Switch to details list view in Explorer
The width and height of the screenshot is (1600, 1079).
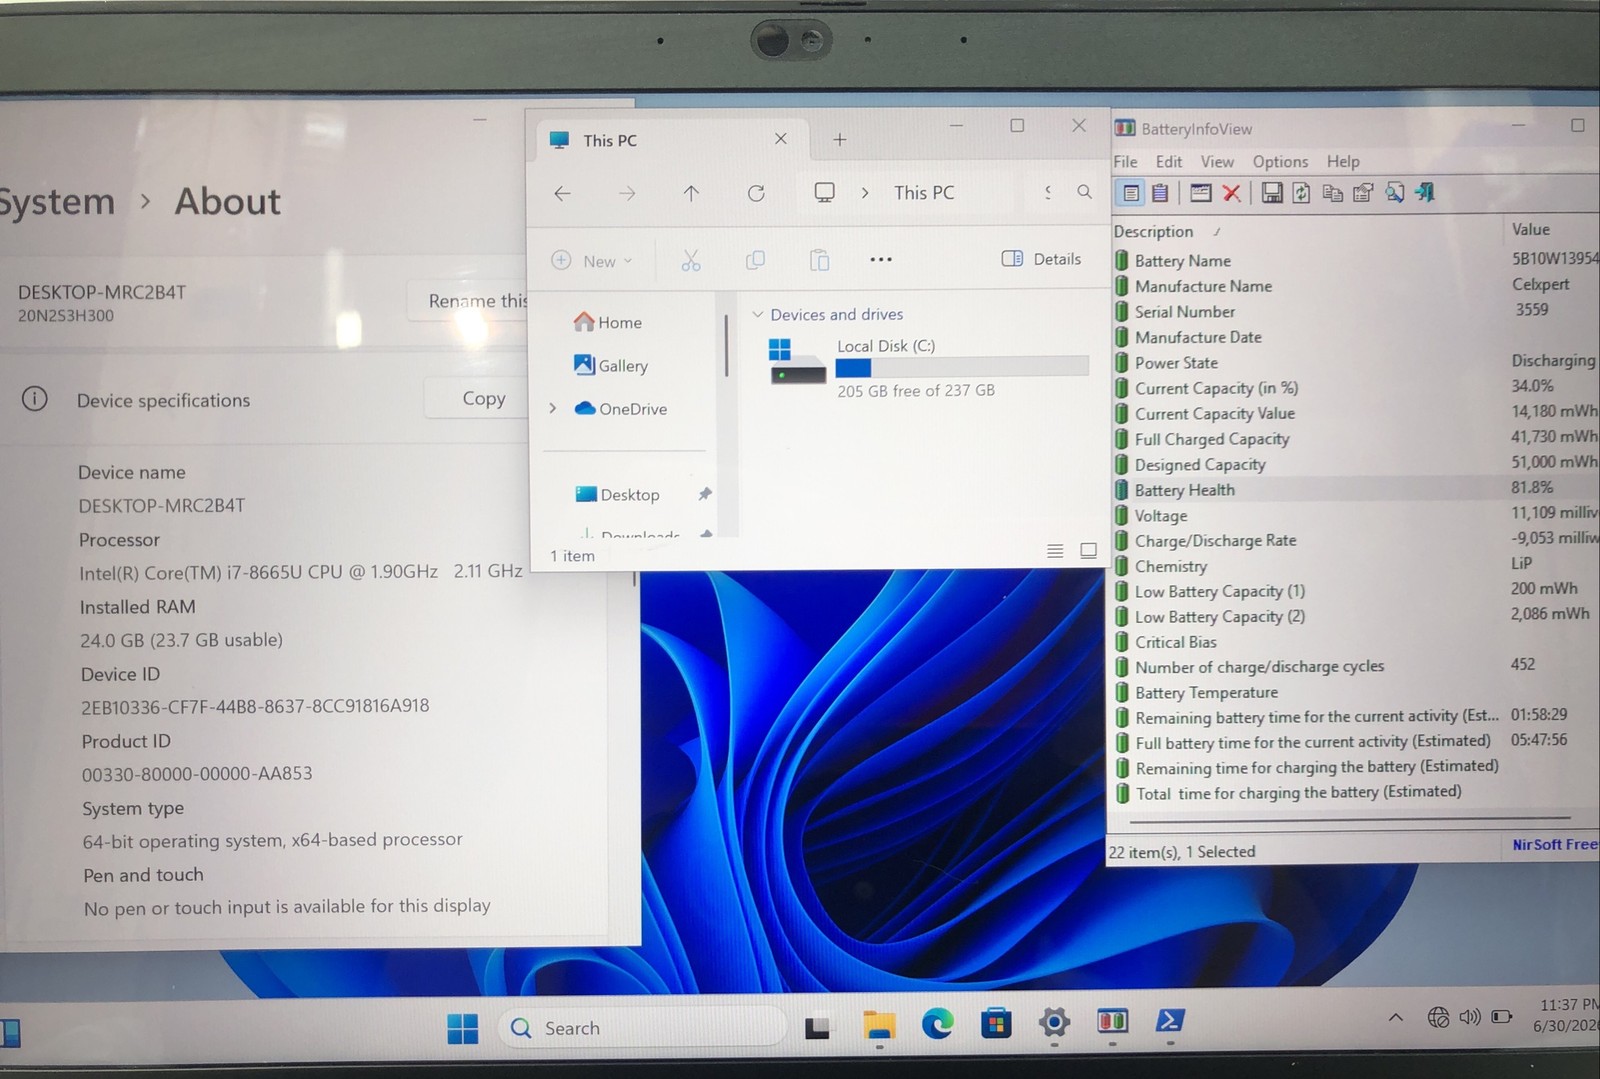click(x=1055, y=551)
